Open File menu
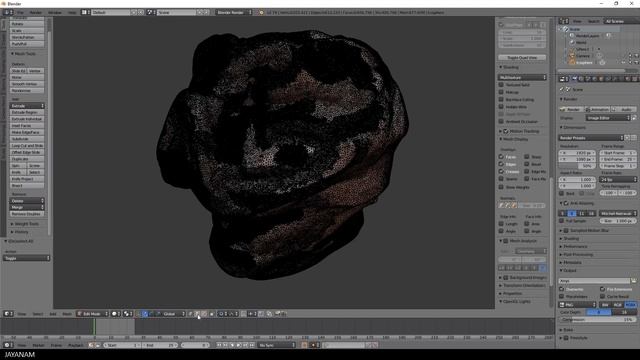The width and height of the screenshot is (640, 360). point(20,13)
